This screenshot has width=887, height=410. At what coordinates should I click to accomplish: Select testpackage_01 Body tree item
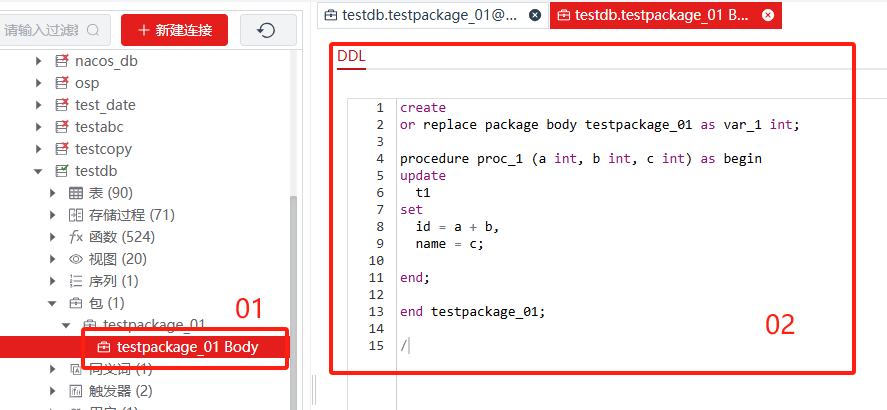pyautogui.click(x=187, y=347)
